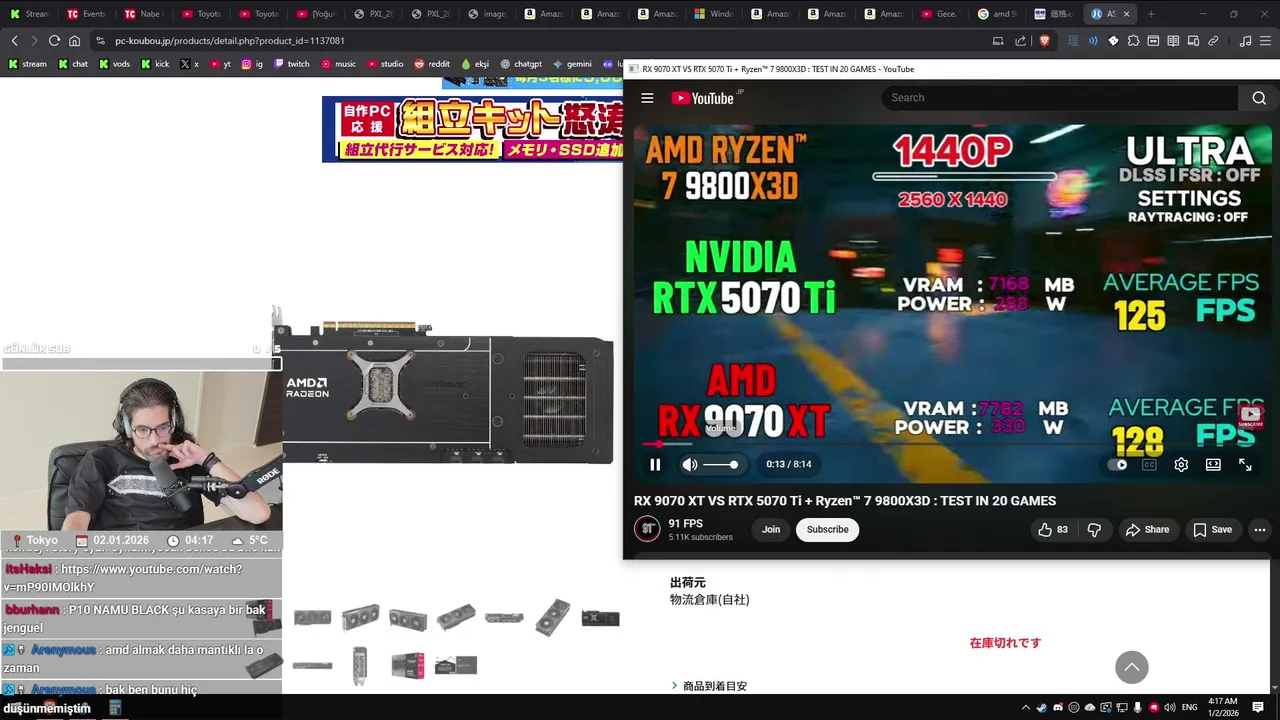
Task: Open the 91 FPS channel avatar
Action: 647,529
